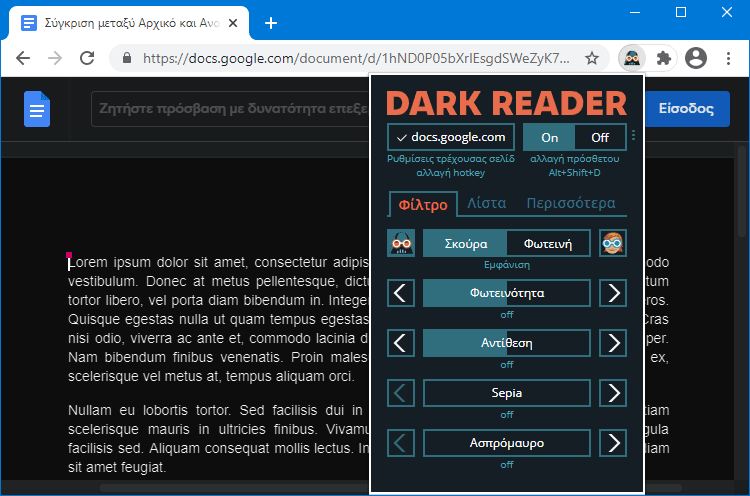Decrease Sepia with left arrow
The image size is (750, 496).
(401, 393)
